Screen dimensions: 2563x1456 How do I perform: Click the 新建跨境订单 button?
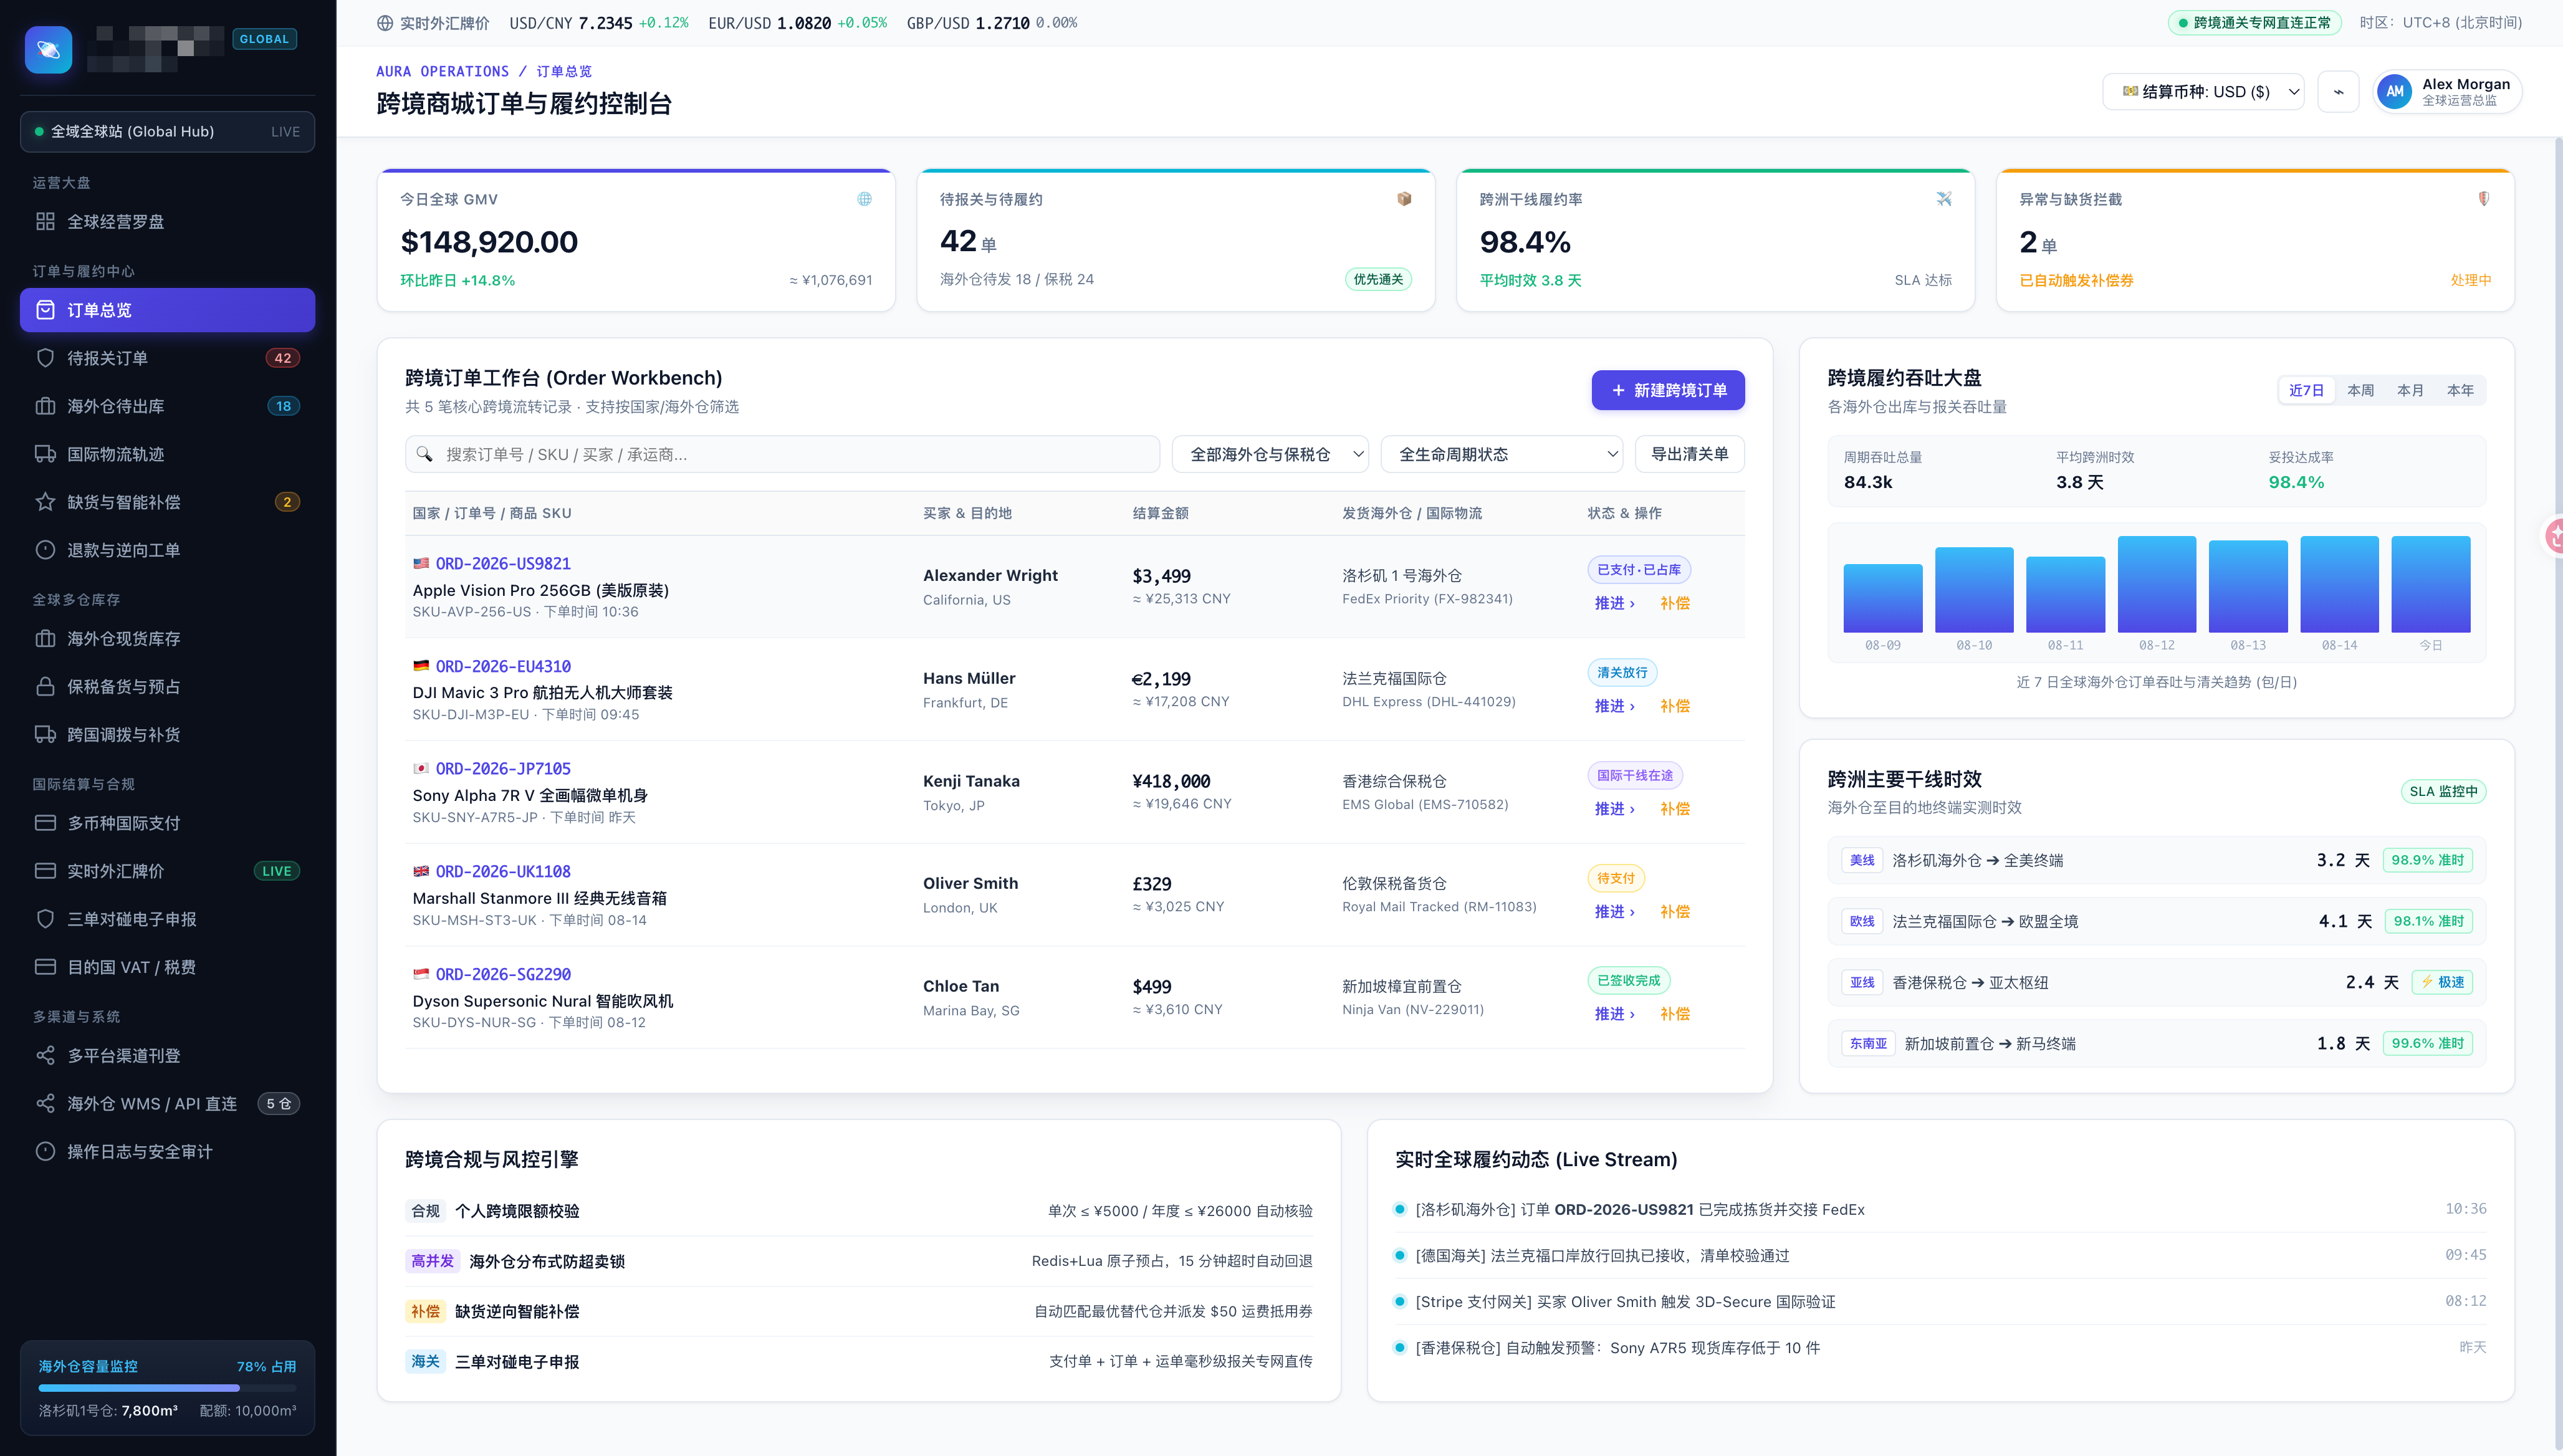pyautogui.click(x=1668, y=390)
